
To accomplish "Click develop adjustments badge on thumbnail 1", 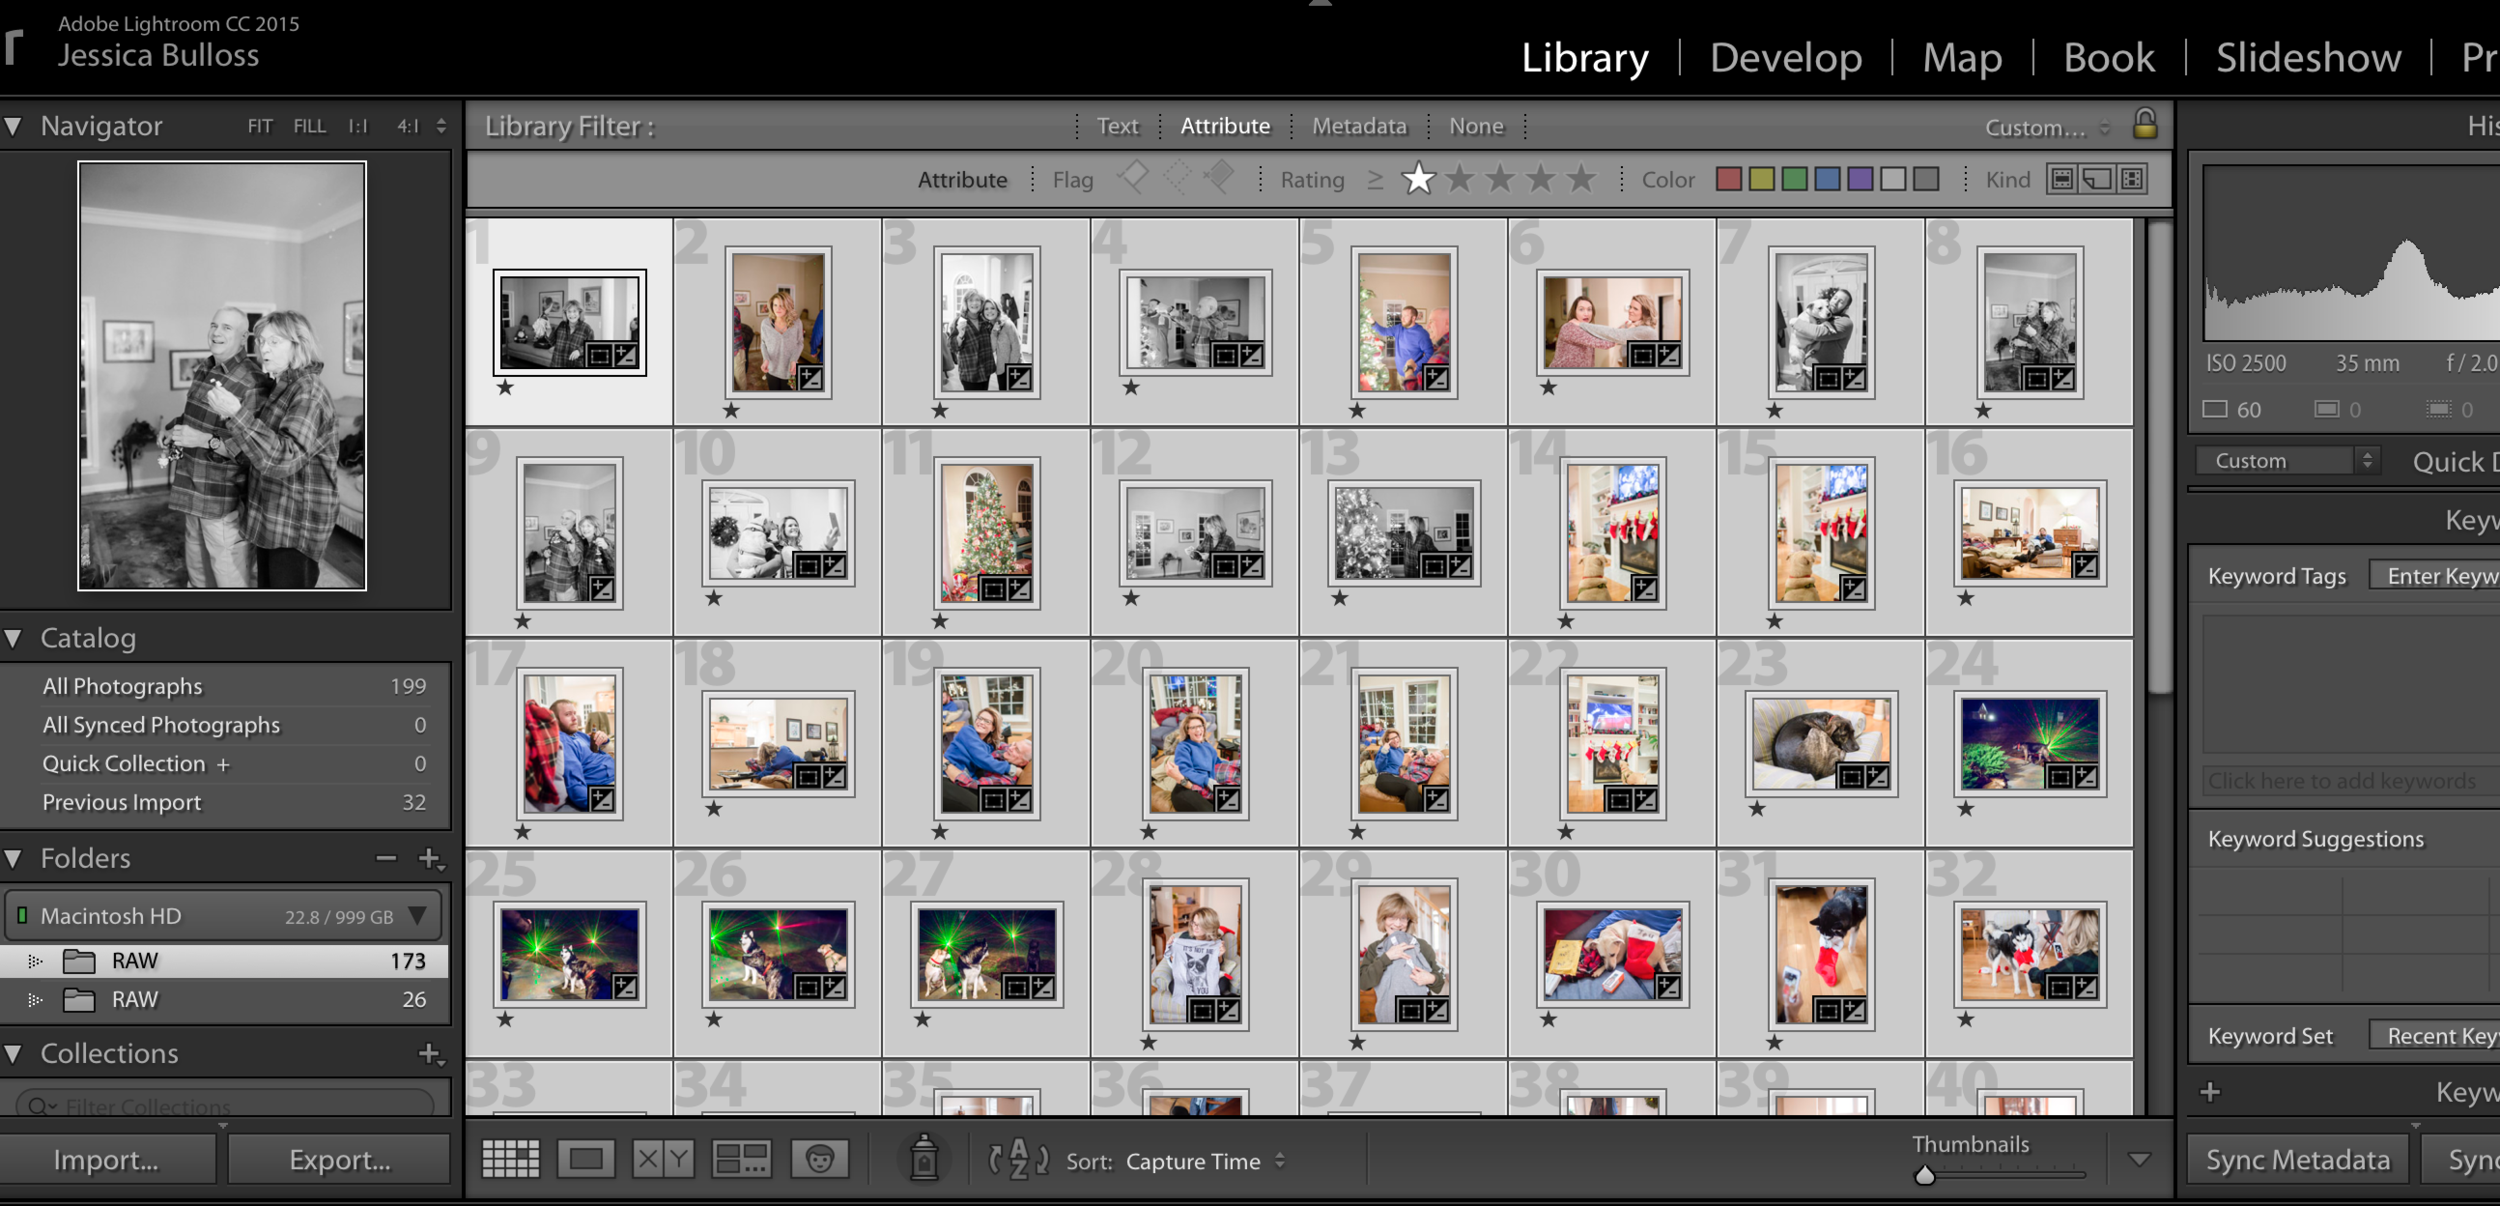I will [x=626, y=355].
